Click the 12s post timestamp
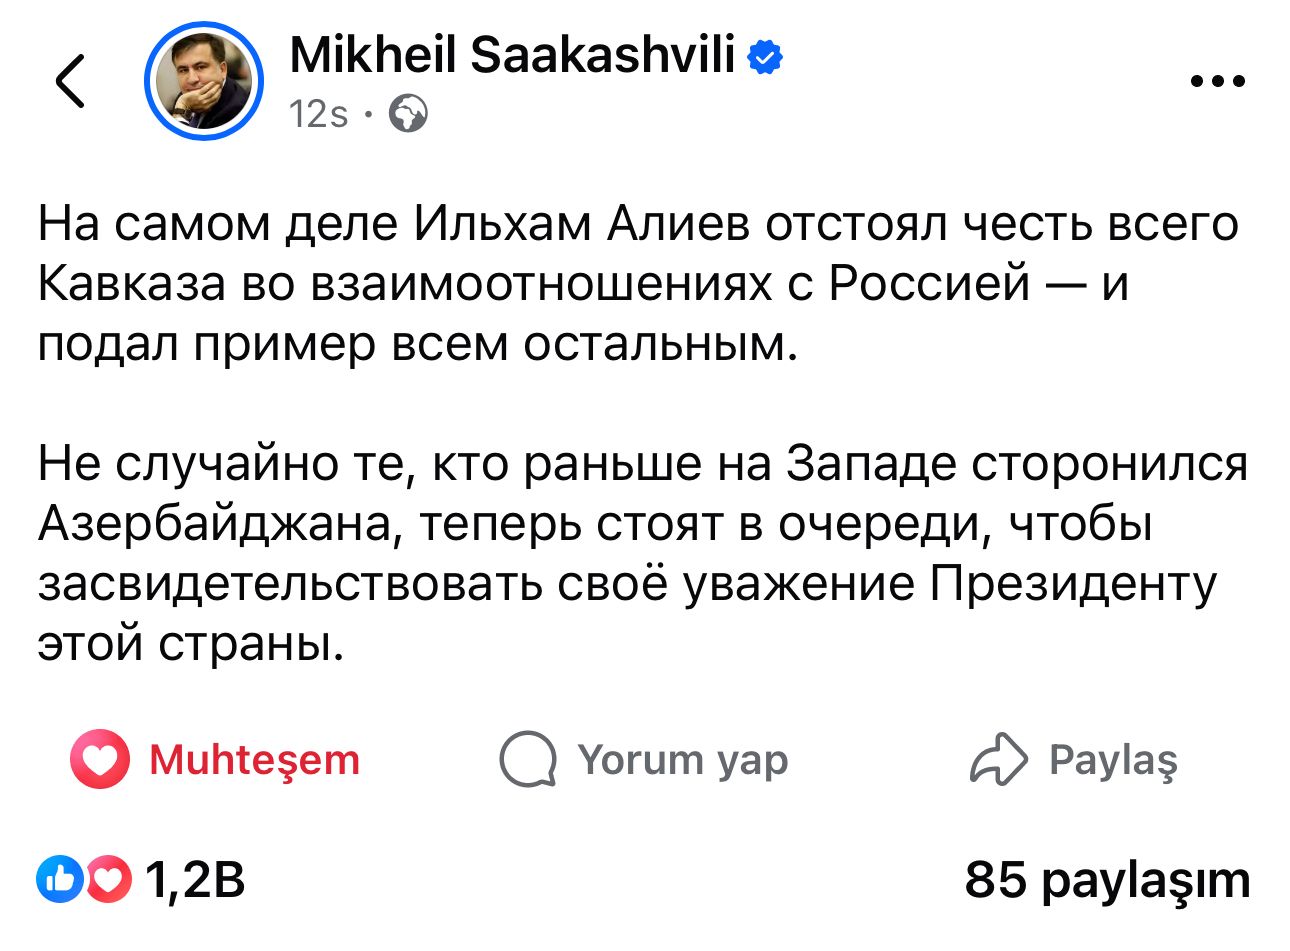The width and height of the screenshot is (1290, 951). click(x=318, y=115)
